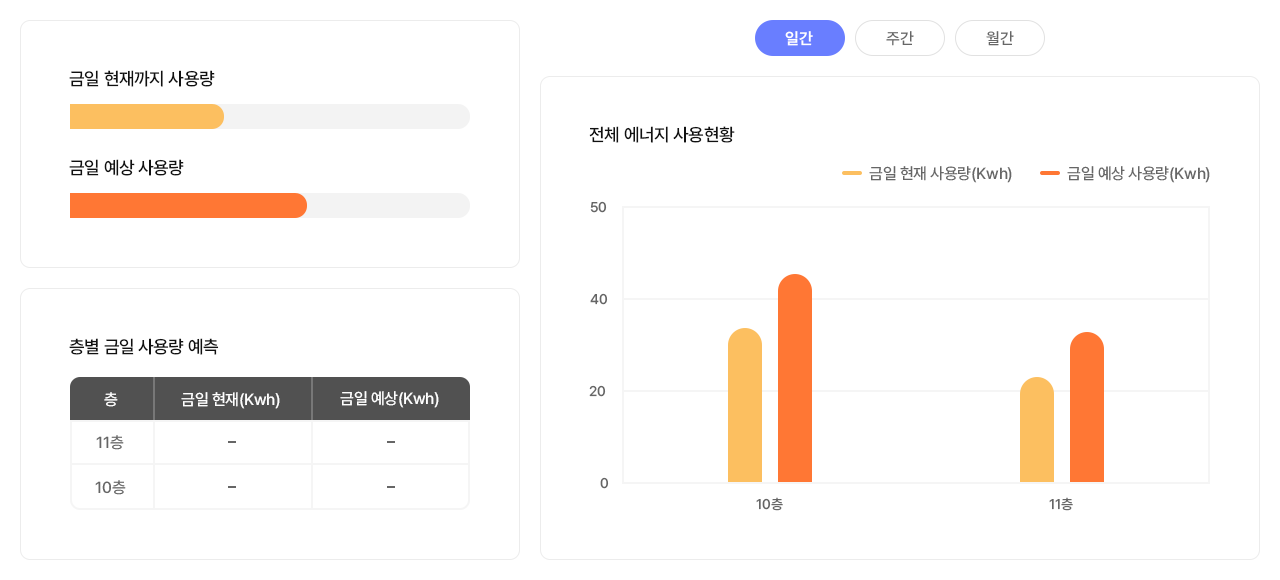The image size is (1280, 580).
Task: Click the orange bar for 11층
Action: pos(1087,408)
